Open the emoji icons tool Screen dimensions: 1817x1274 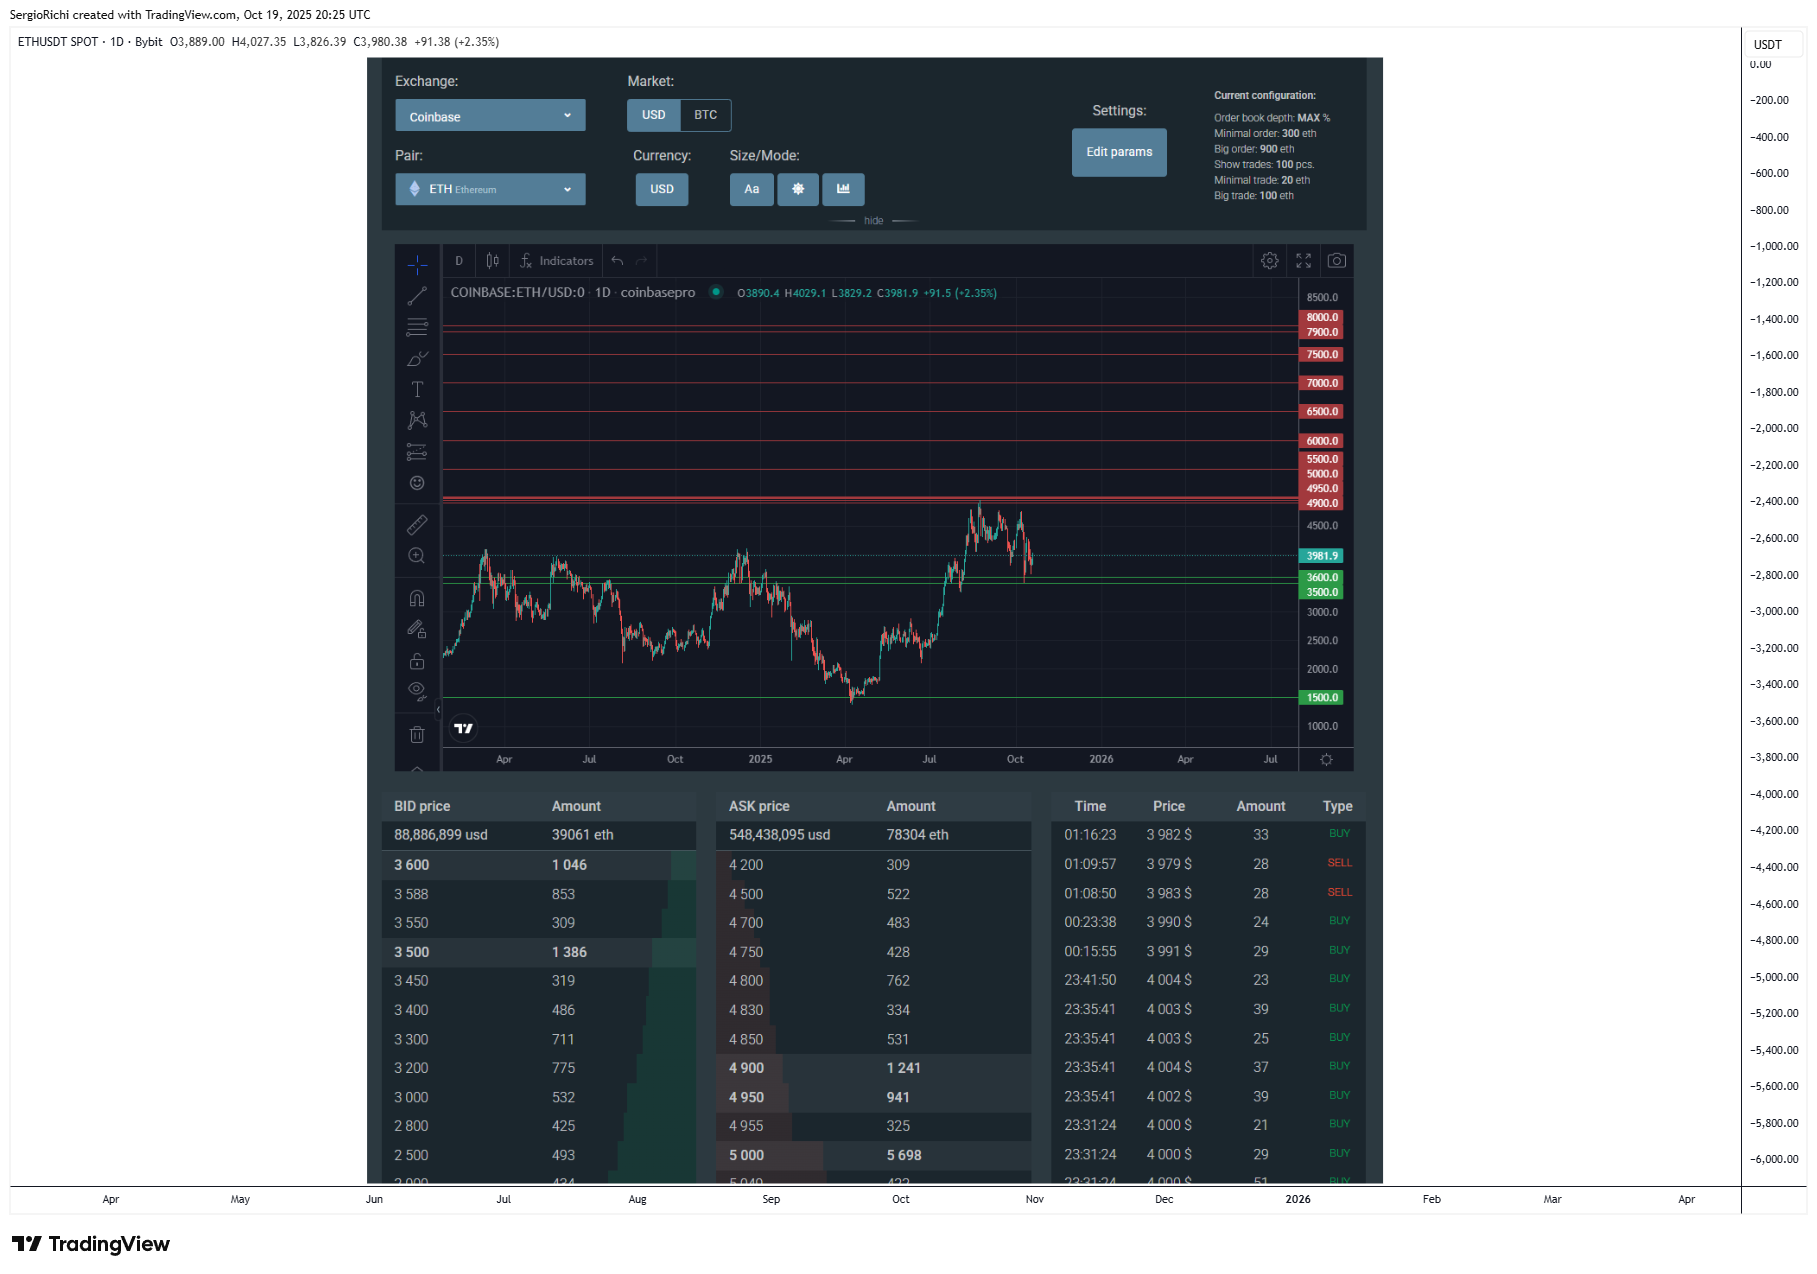click(417, 483)
